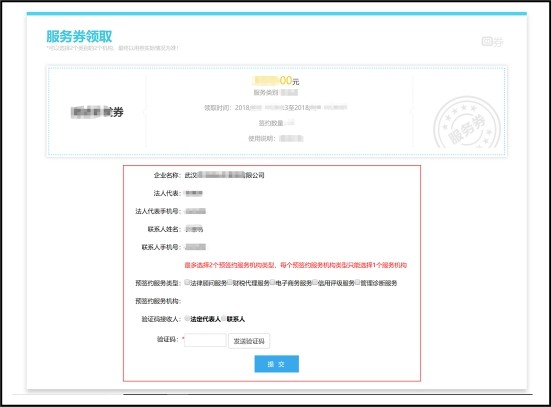Select the 管理诊断服务 checkbox
Screen dimensions: 552x407
(x=358, y=282)
